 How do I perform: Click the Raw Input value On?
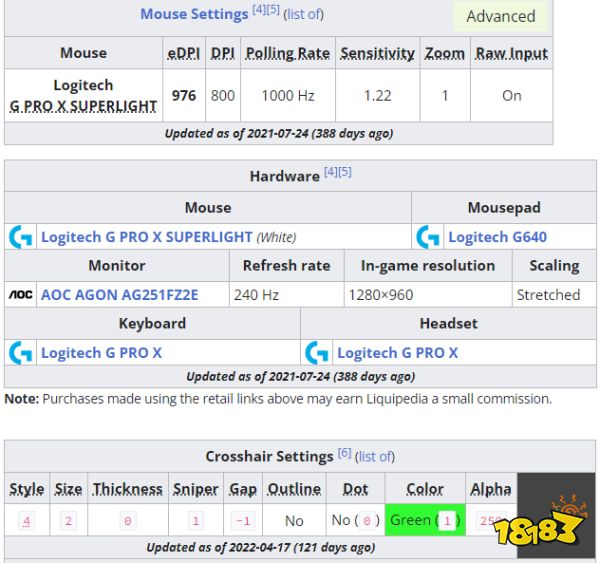(x=512, y=95)
